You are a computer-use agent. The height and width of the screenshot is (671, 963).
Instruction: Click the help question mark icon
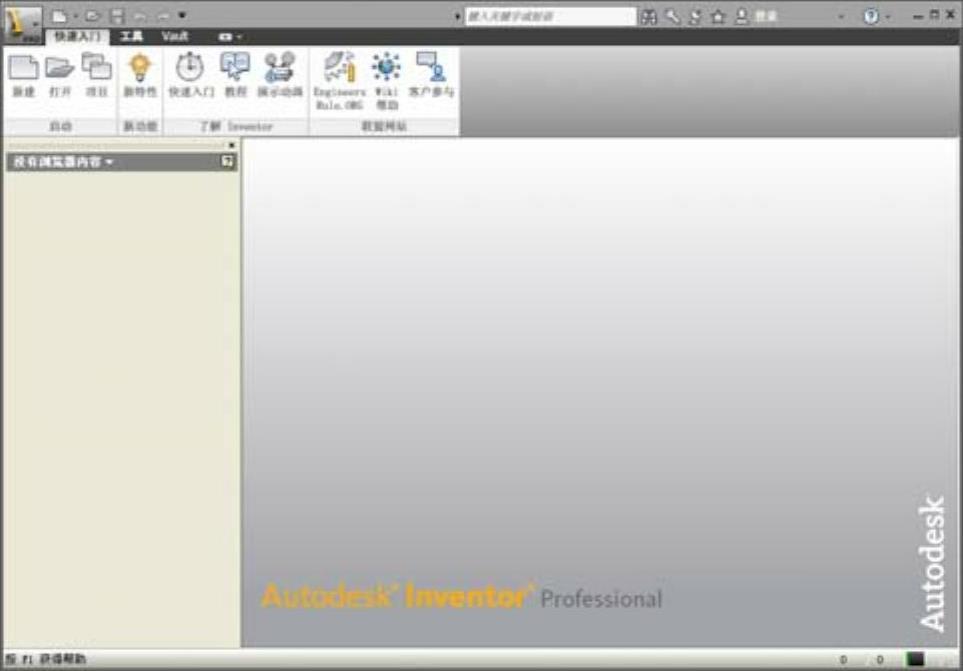coord(871,17)
